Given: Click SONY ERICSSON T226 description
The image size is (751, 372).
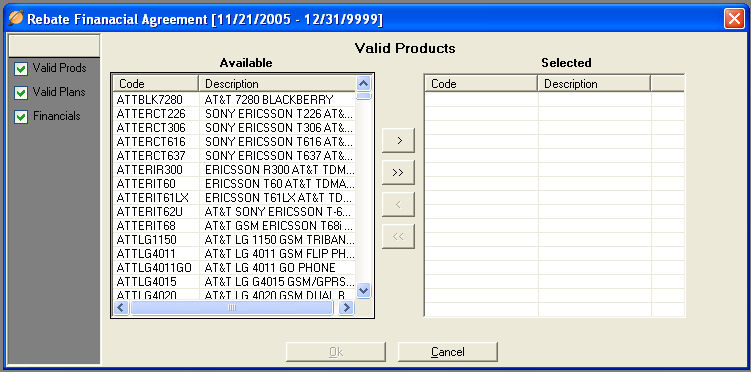Looking at the screenshot, I should 279,114.
